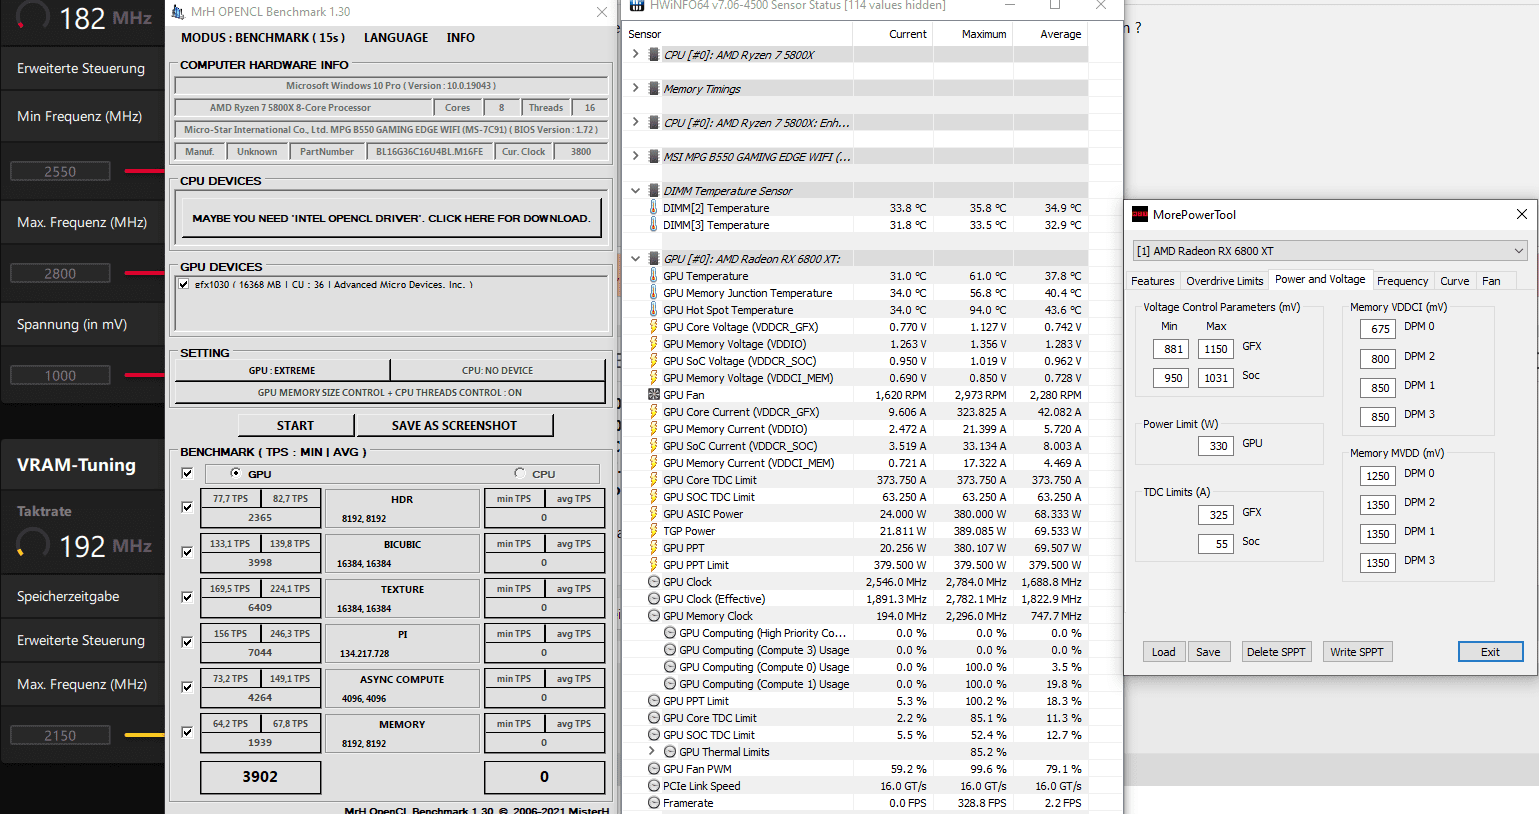The image size is (1539, 814).
Task: Click the yellow VRAM Max. Frequenz slider track
Action: coord(144,735)
